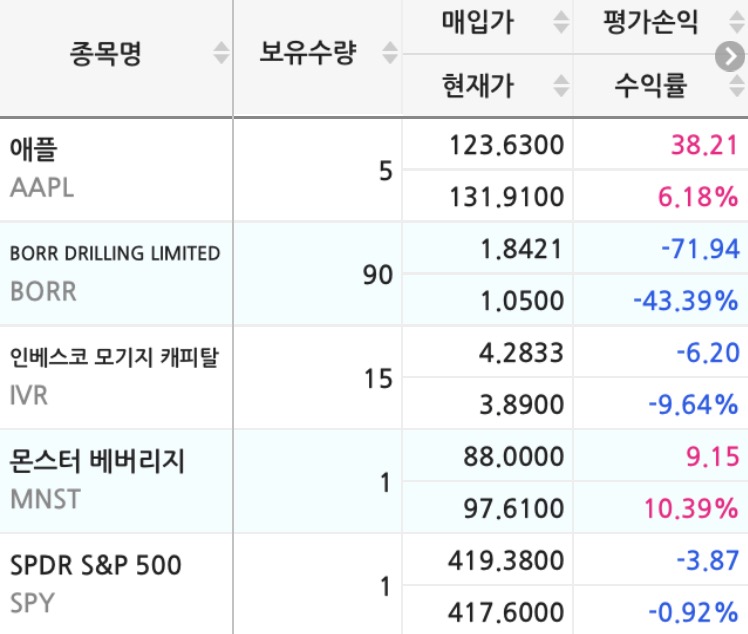Screen dimensions: 748x634
Task: Select 몬스터 베버리지 stock name
Action: (97, 461)
